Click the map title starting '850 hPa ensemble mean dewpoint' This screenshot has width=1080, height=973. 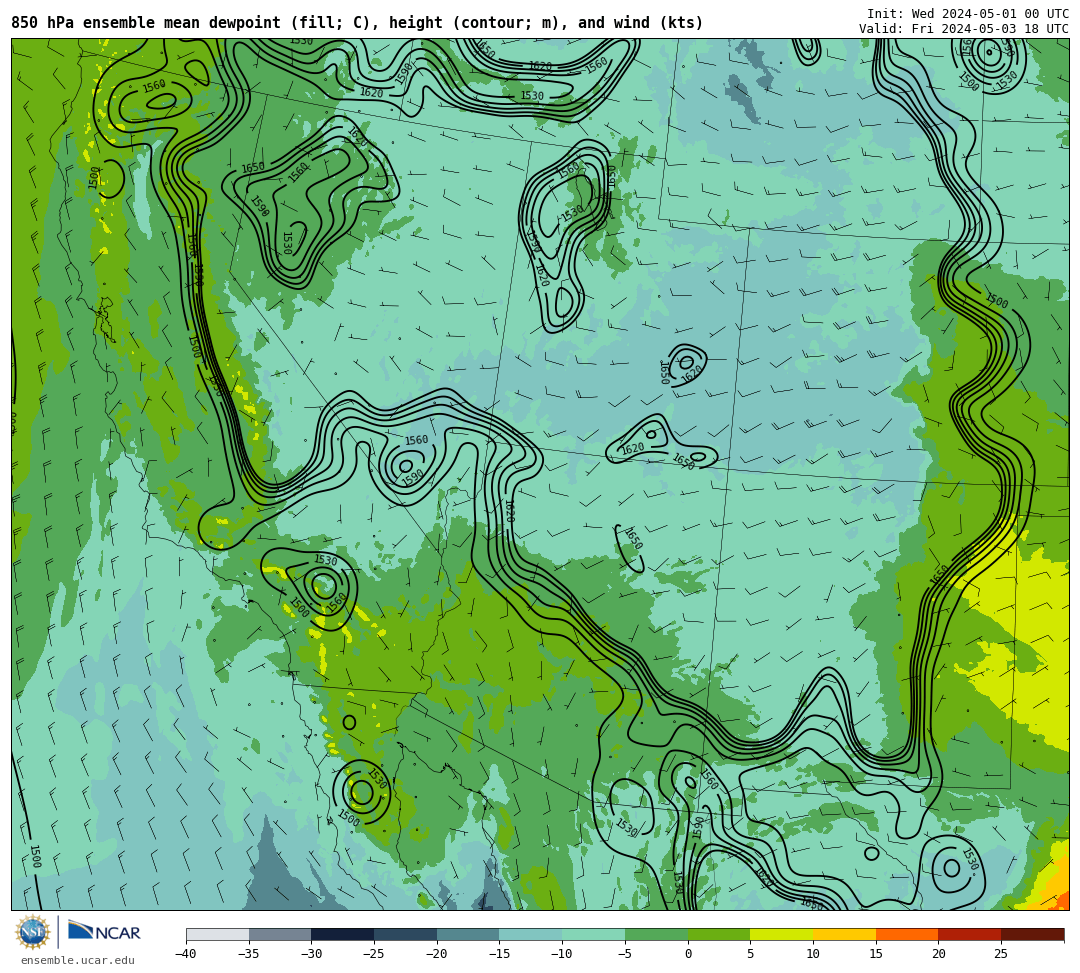(357, 23)
